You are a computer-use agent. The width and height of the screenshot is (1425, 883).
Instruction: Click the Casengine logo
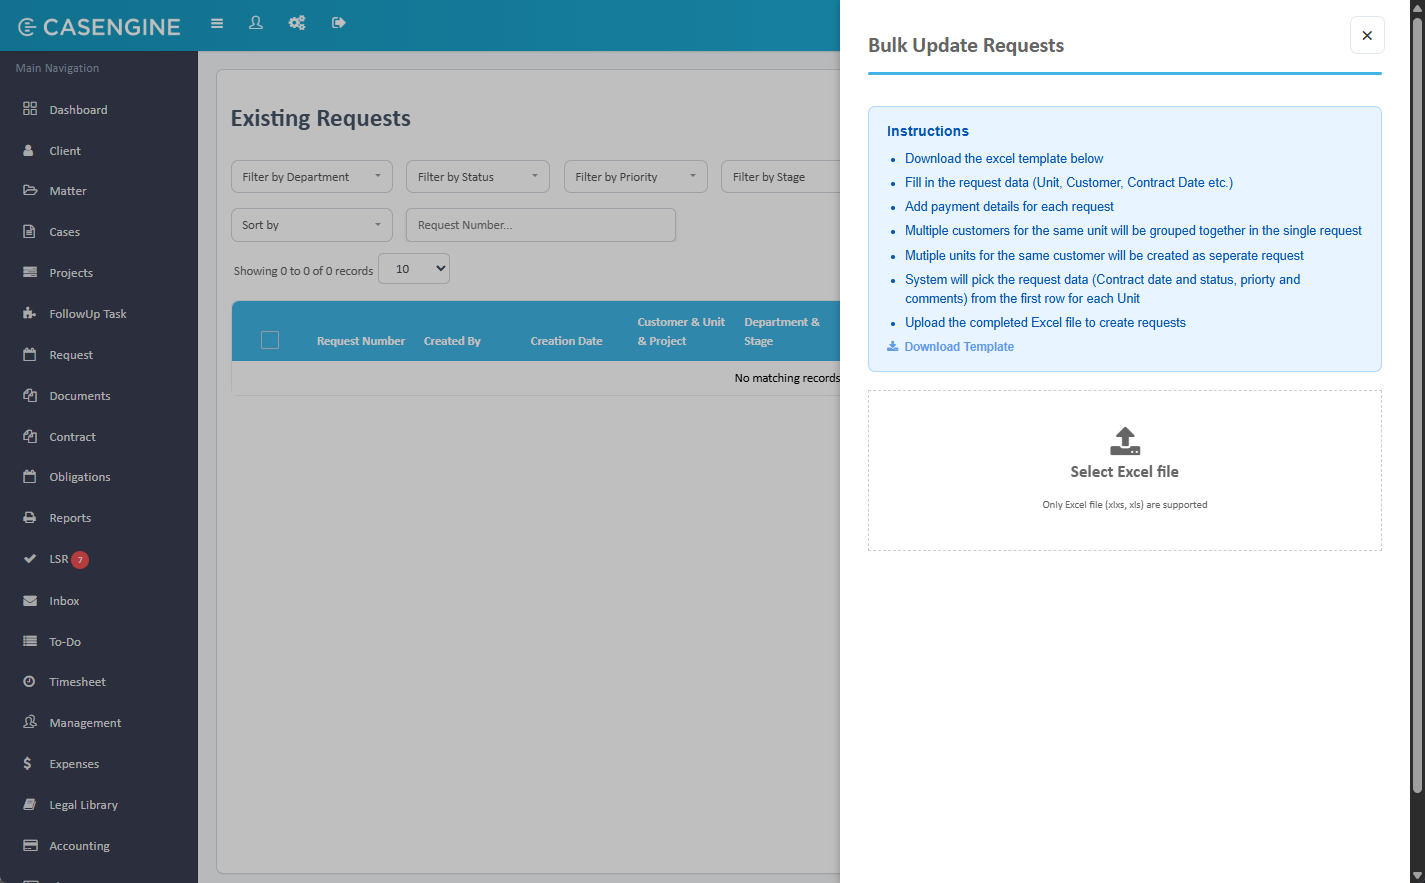[x=99, y=27]
